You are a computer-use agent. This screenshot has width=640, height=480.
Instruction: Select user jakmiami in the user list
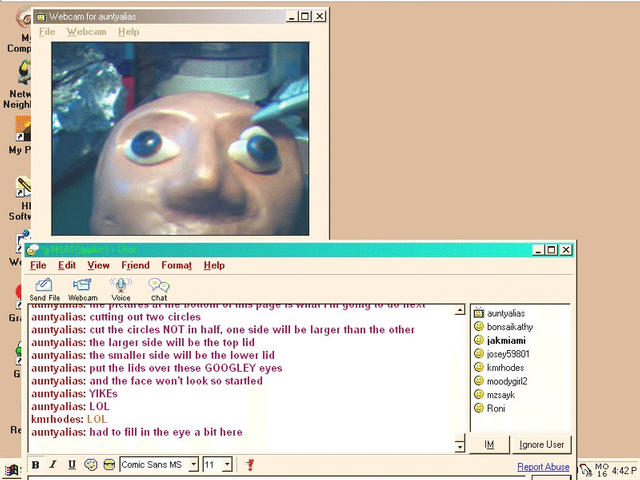506,340
